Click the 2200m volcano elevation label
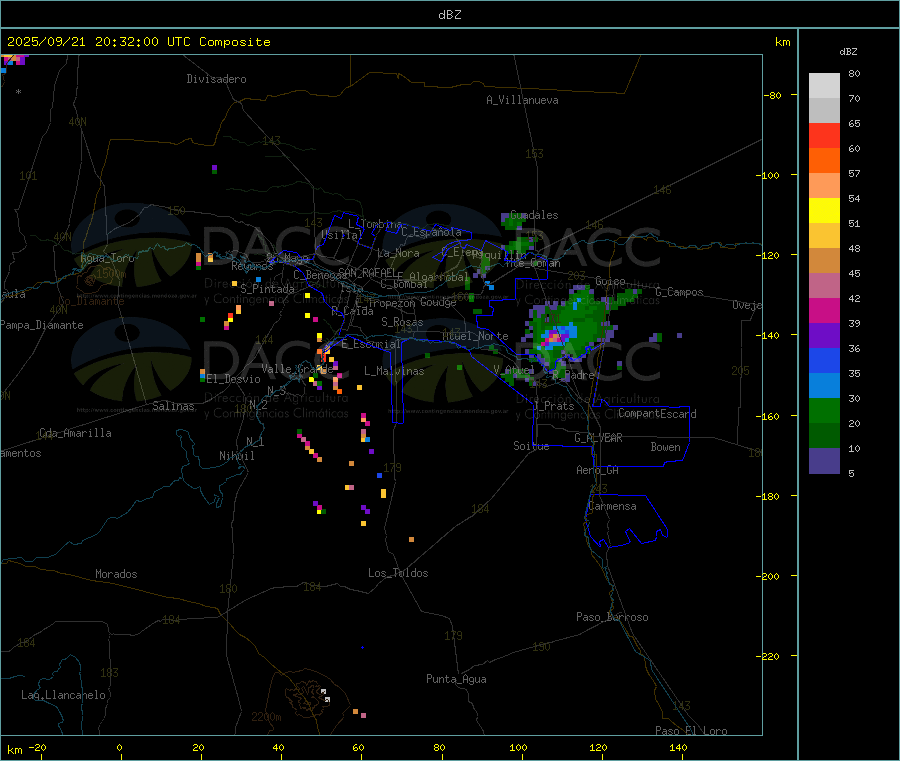This screenshot has height=761, width=900. [266, 717]
